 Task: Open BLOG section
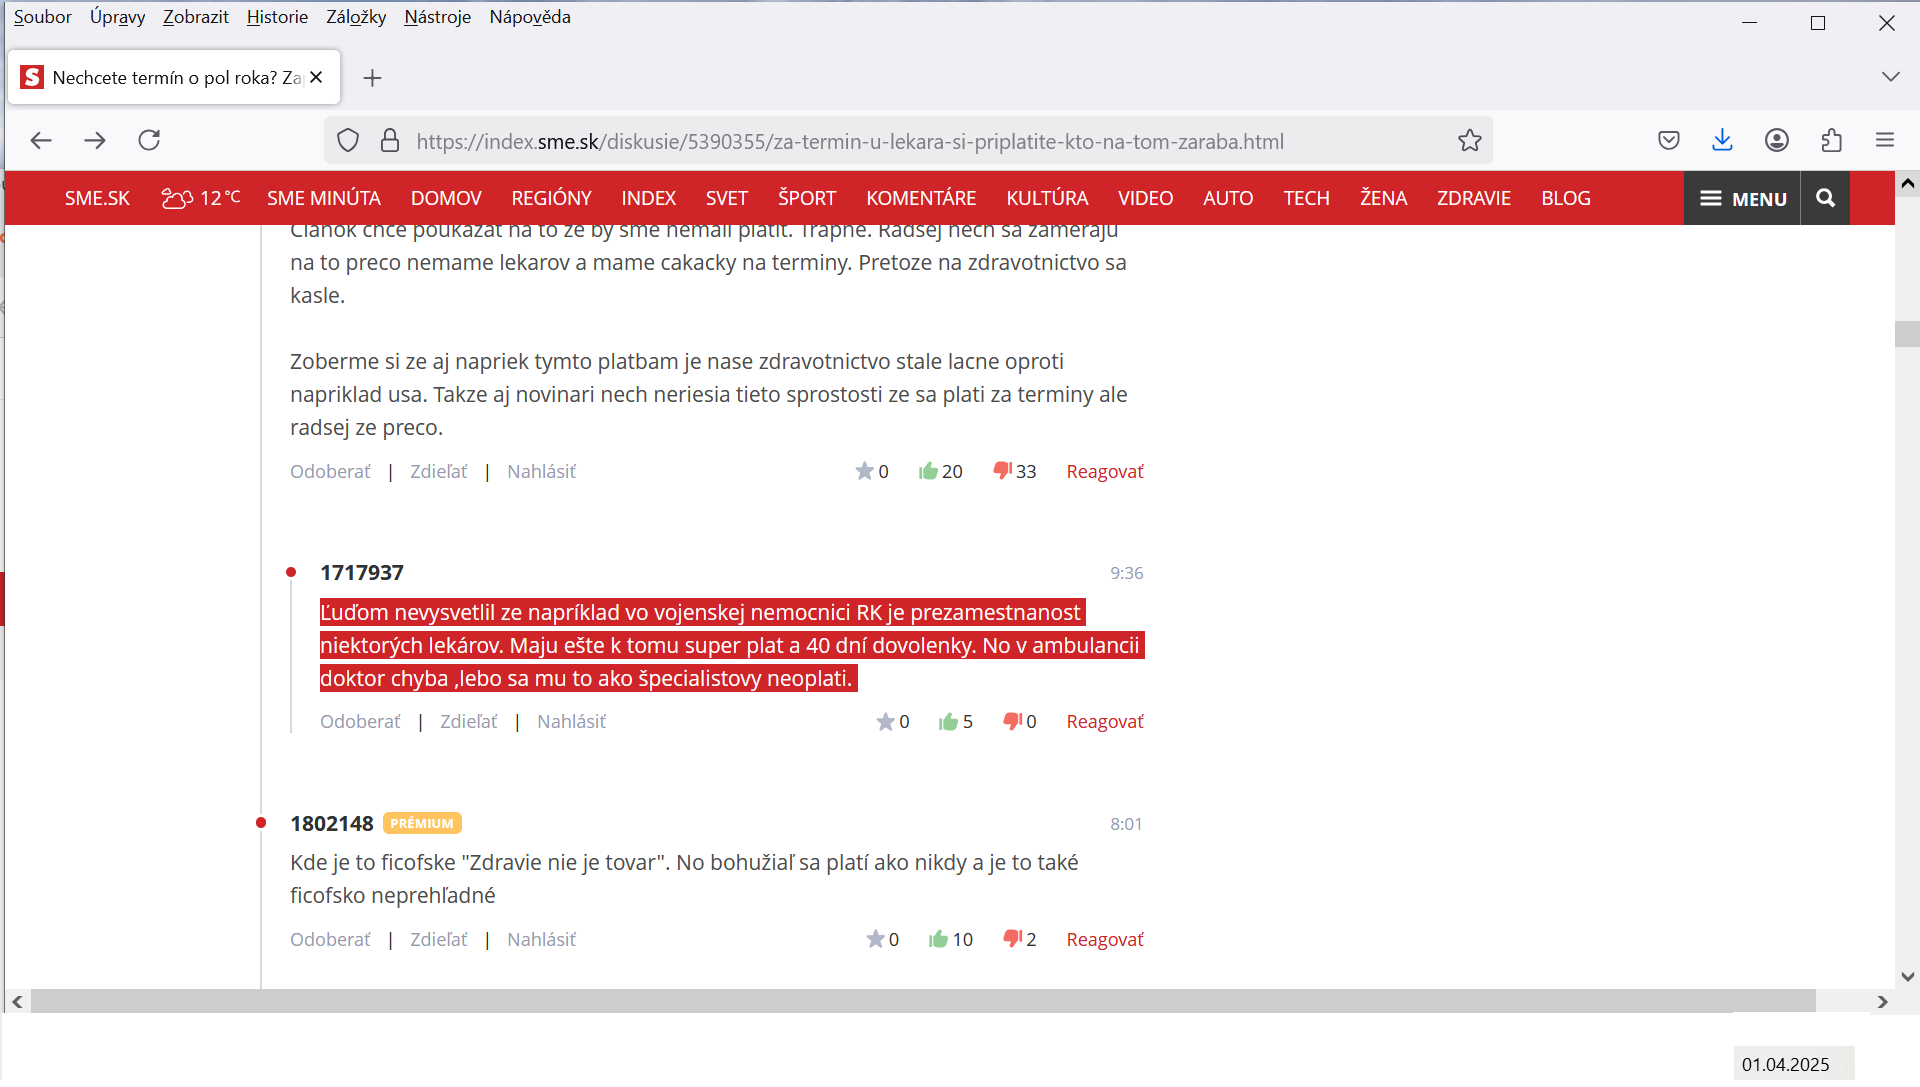[x=1565, y=198]
